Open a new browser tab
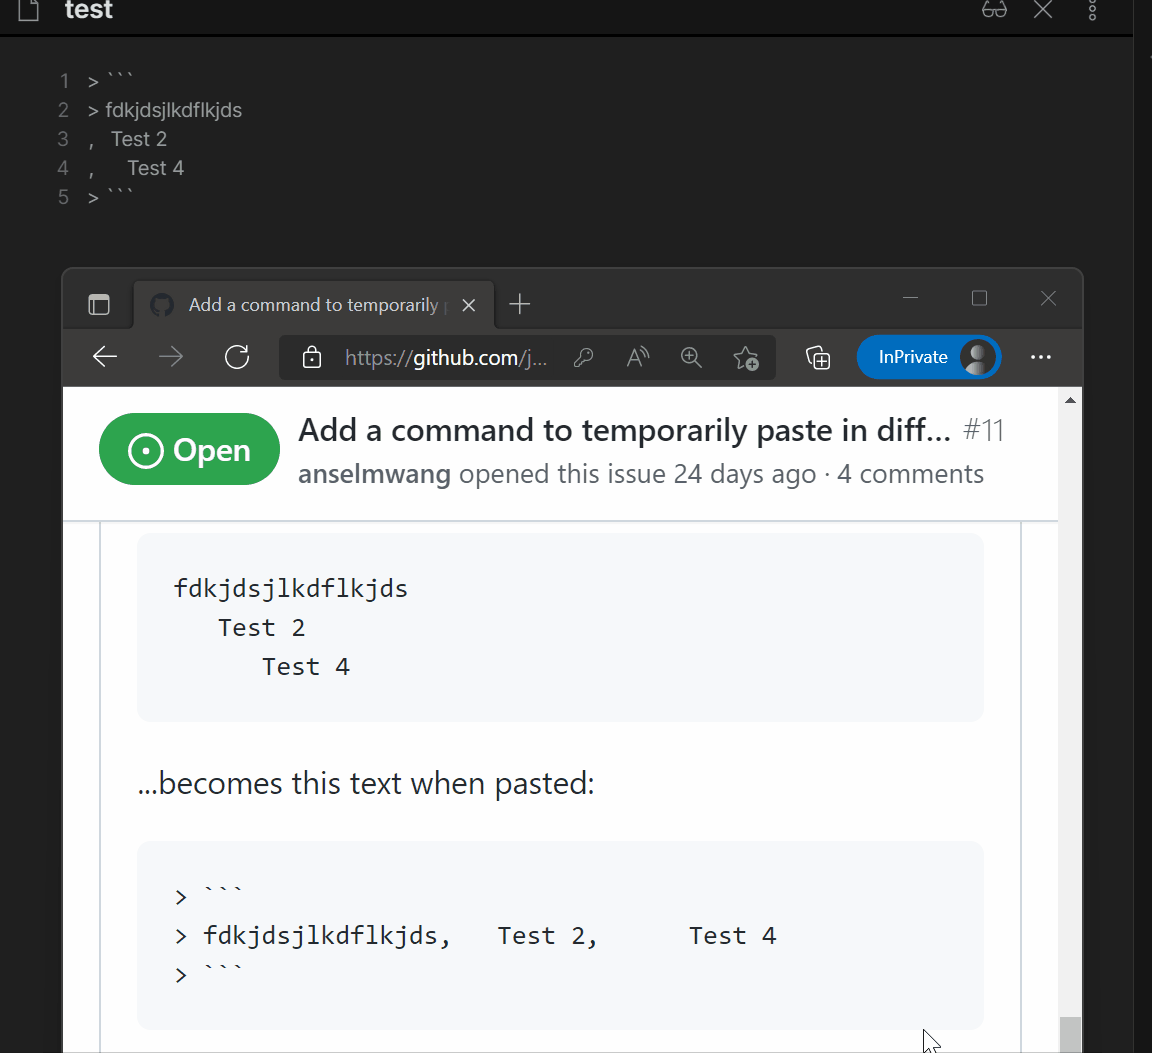 [x=519, y=304]
